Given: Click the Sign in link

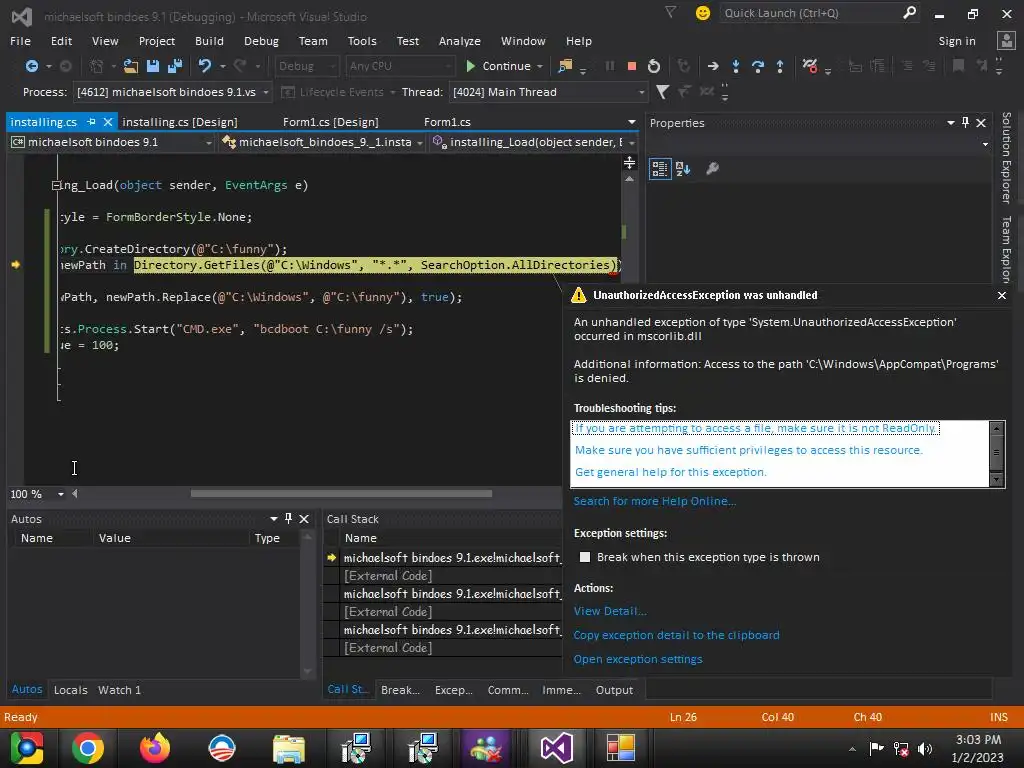Looking at the screenshot, I should (957, 41).
